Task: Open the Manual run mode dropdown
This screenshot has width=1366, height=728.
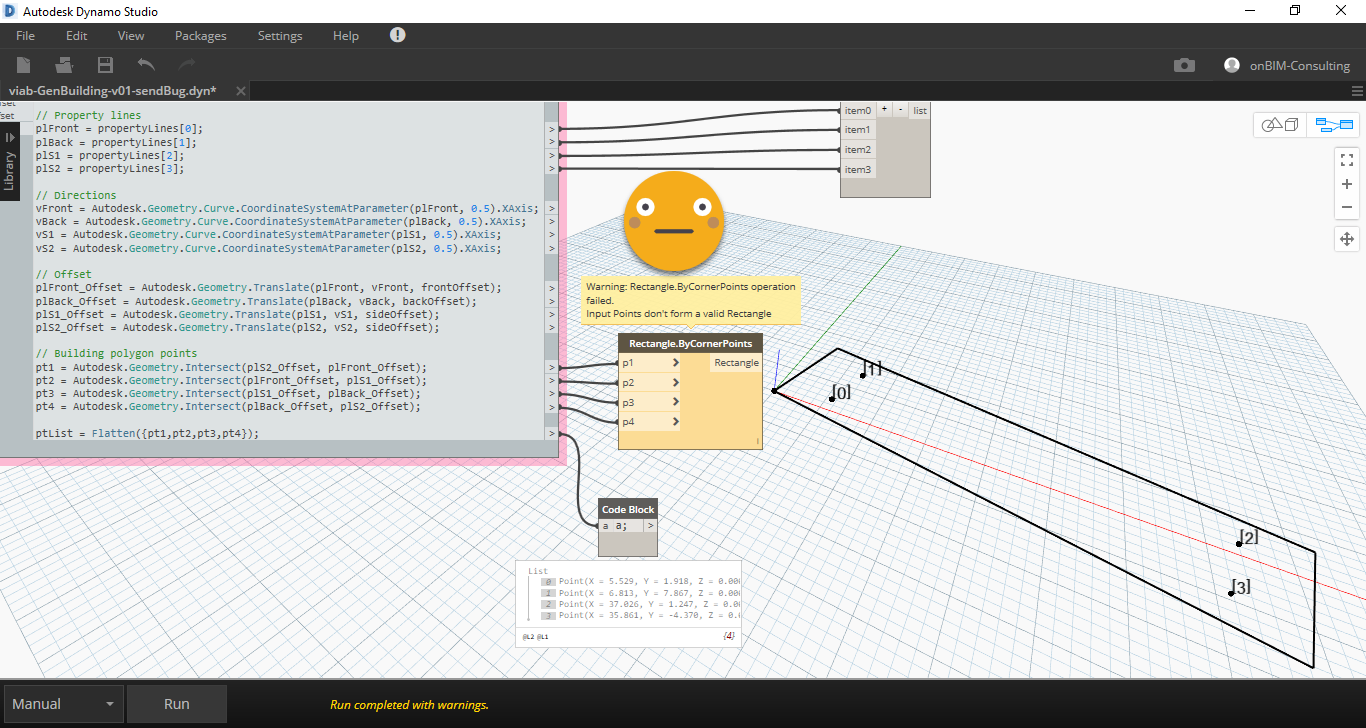Action: (63, 704)
